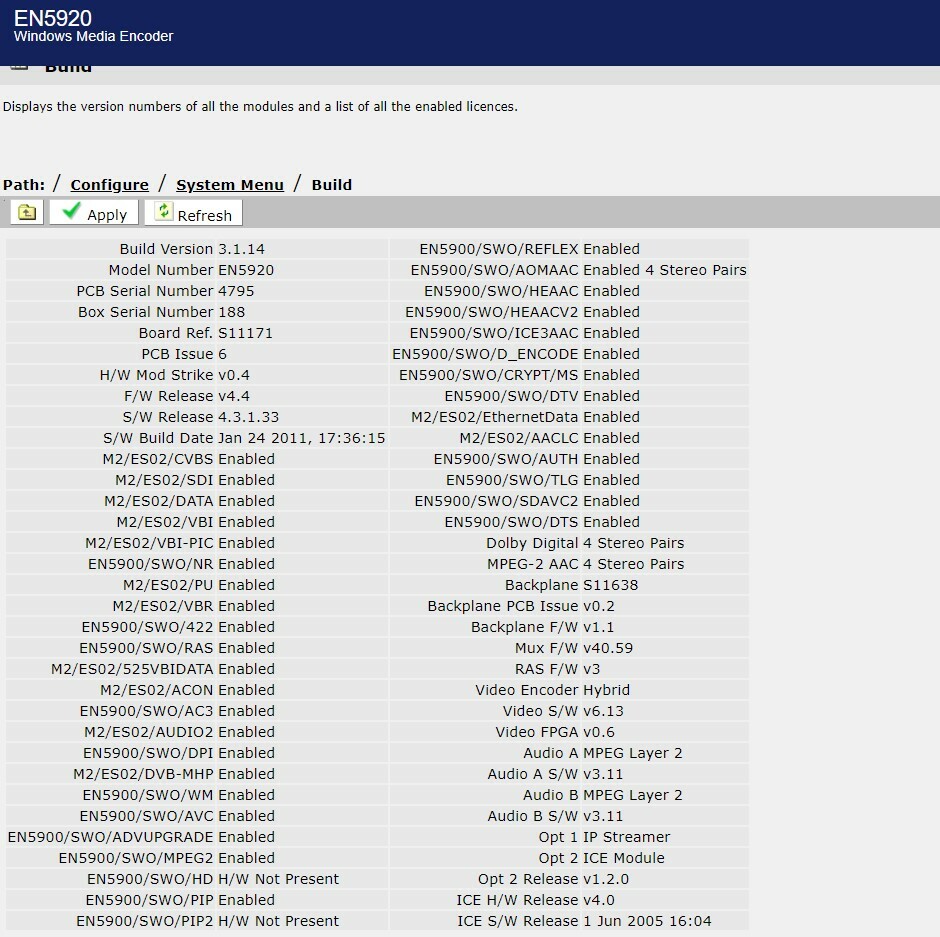
Task: Click the up-folder icon button
Action: click(x=27, y=212)
